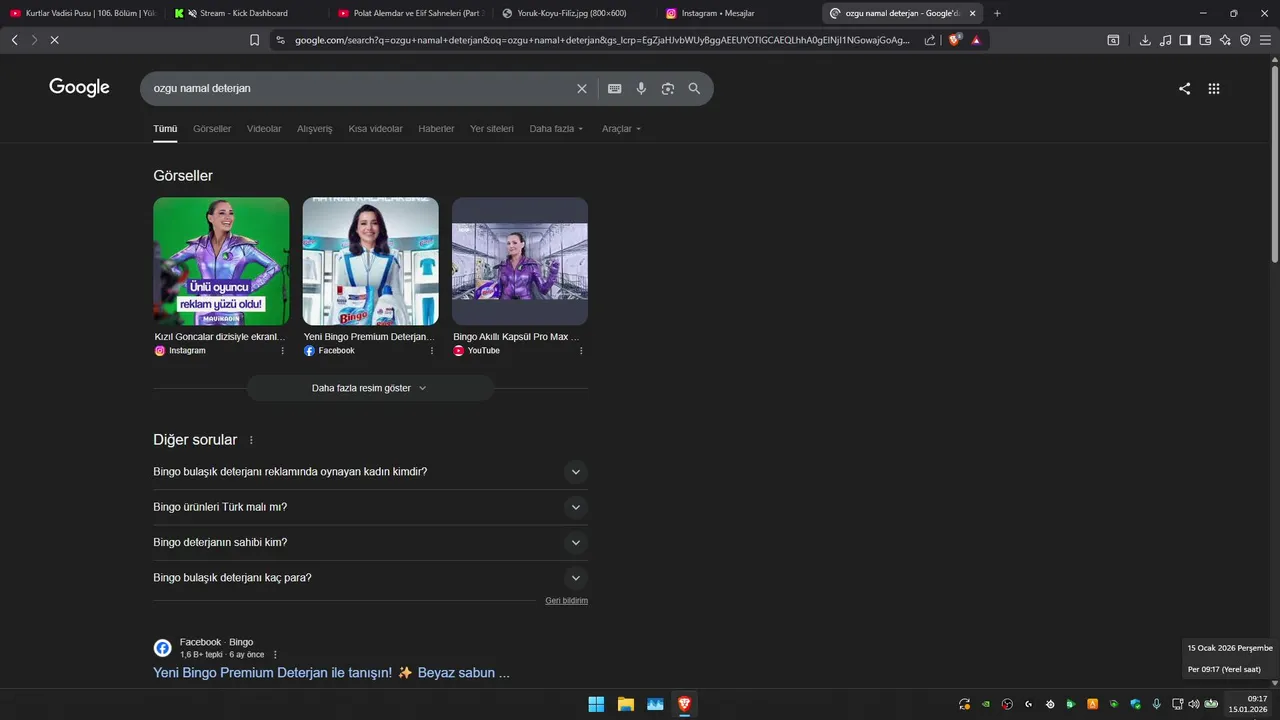Open a new browser tab
Viewport: 1280px width, 720px height.
point(997,13)
